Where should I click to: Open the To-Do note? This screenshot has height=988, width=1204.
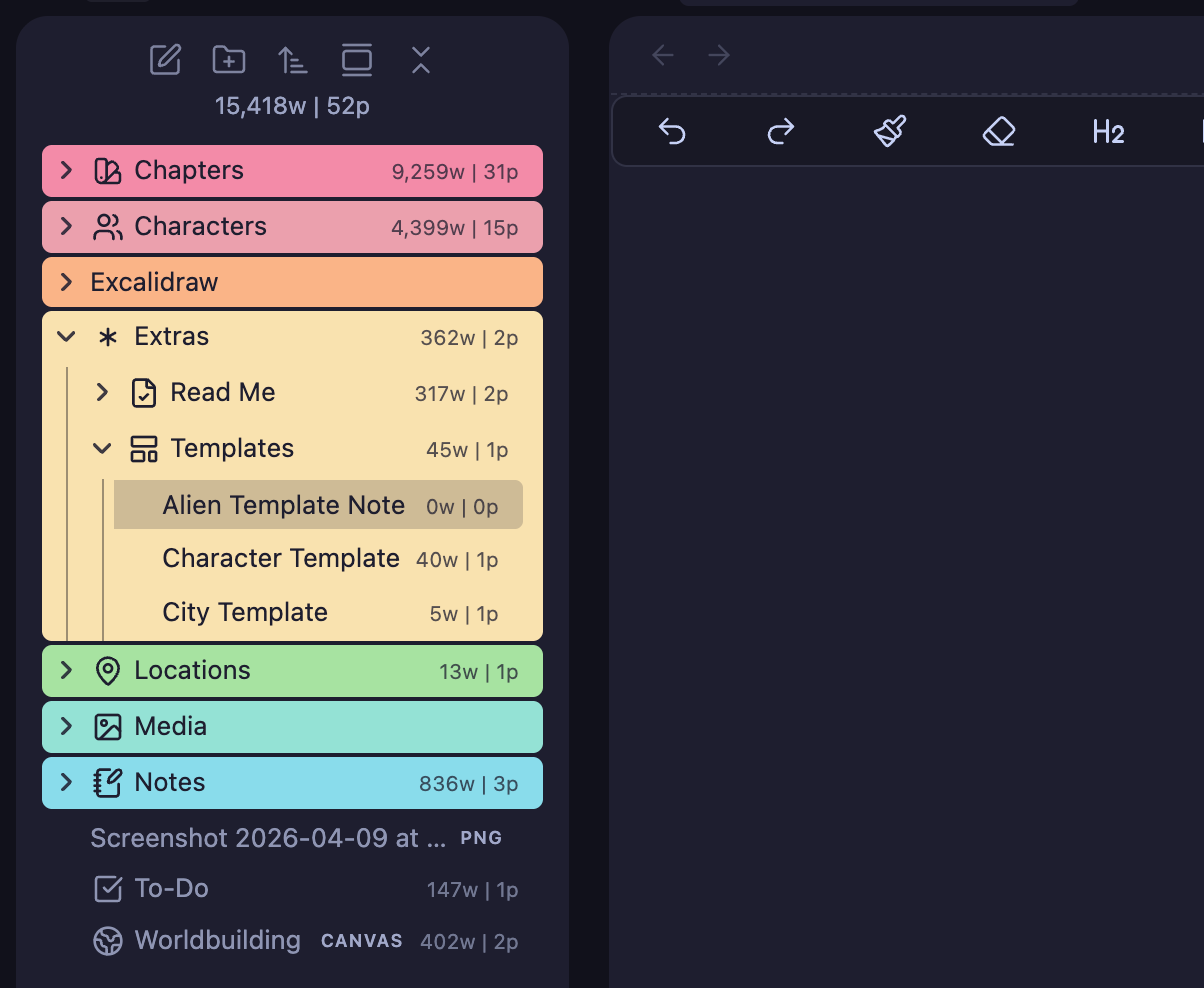(172, 888)
